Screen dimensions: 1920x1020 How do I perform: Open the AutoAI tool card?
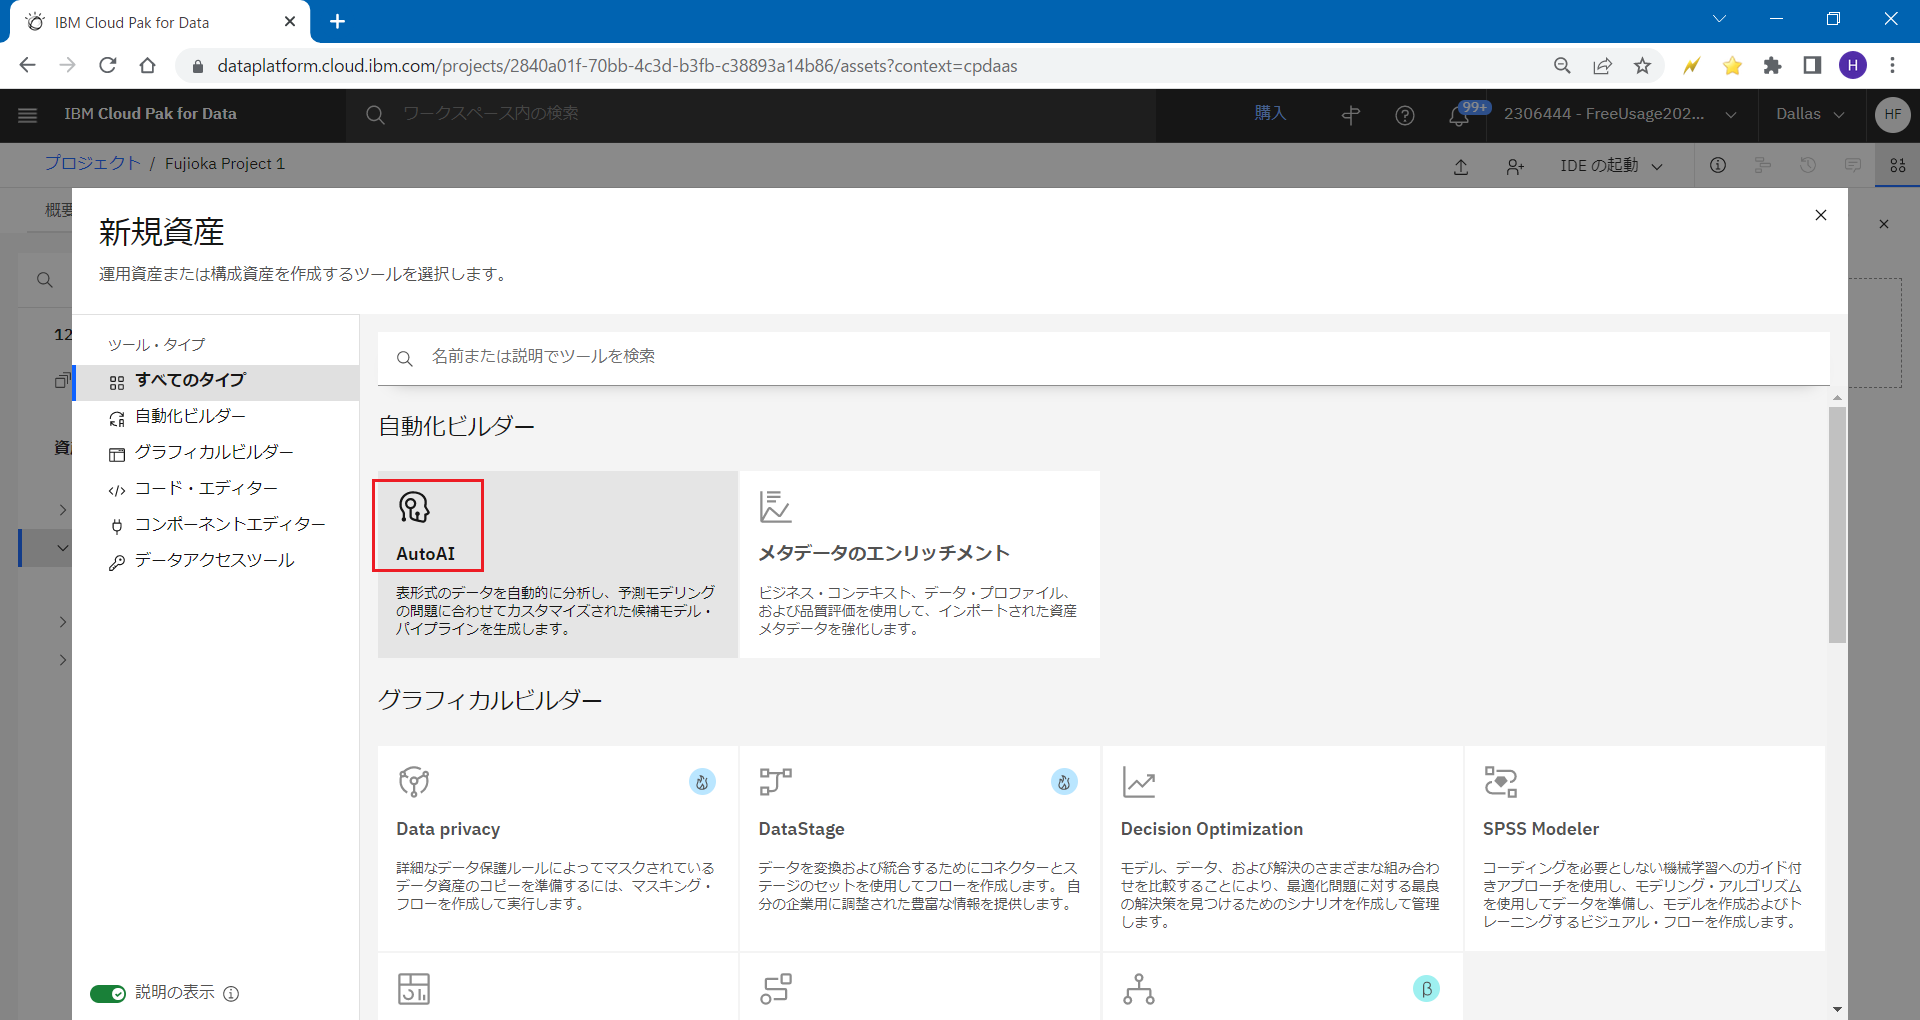click(x=557, y=564)
